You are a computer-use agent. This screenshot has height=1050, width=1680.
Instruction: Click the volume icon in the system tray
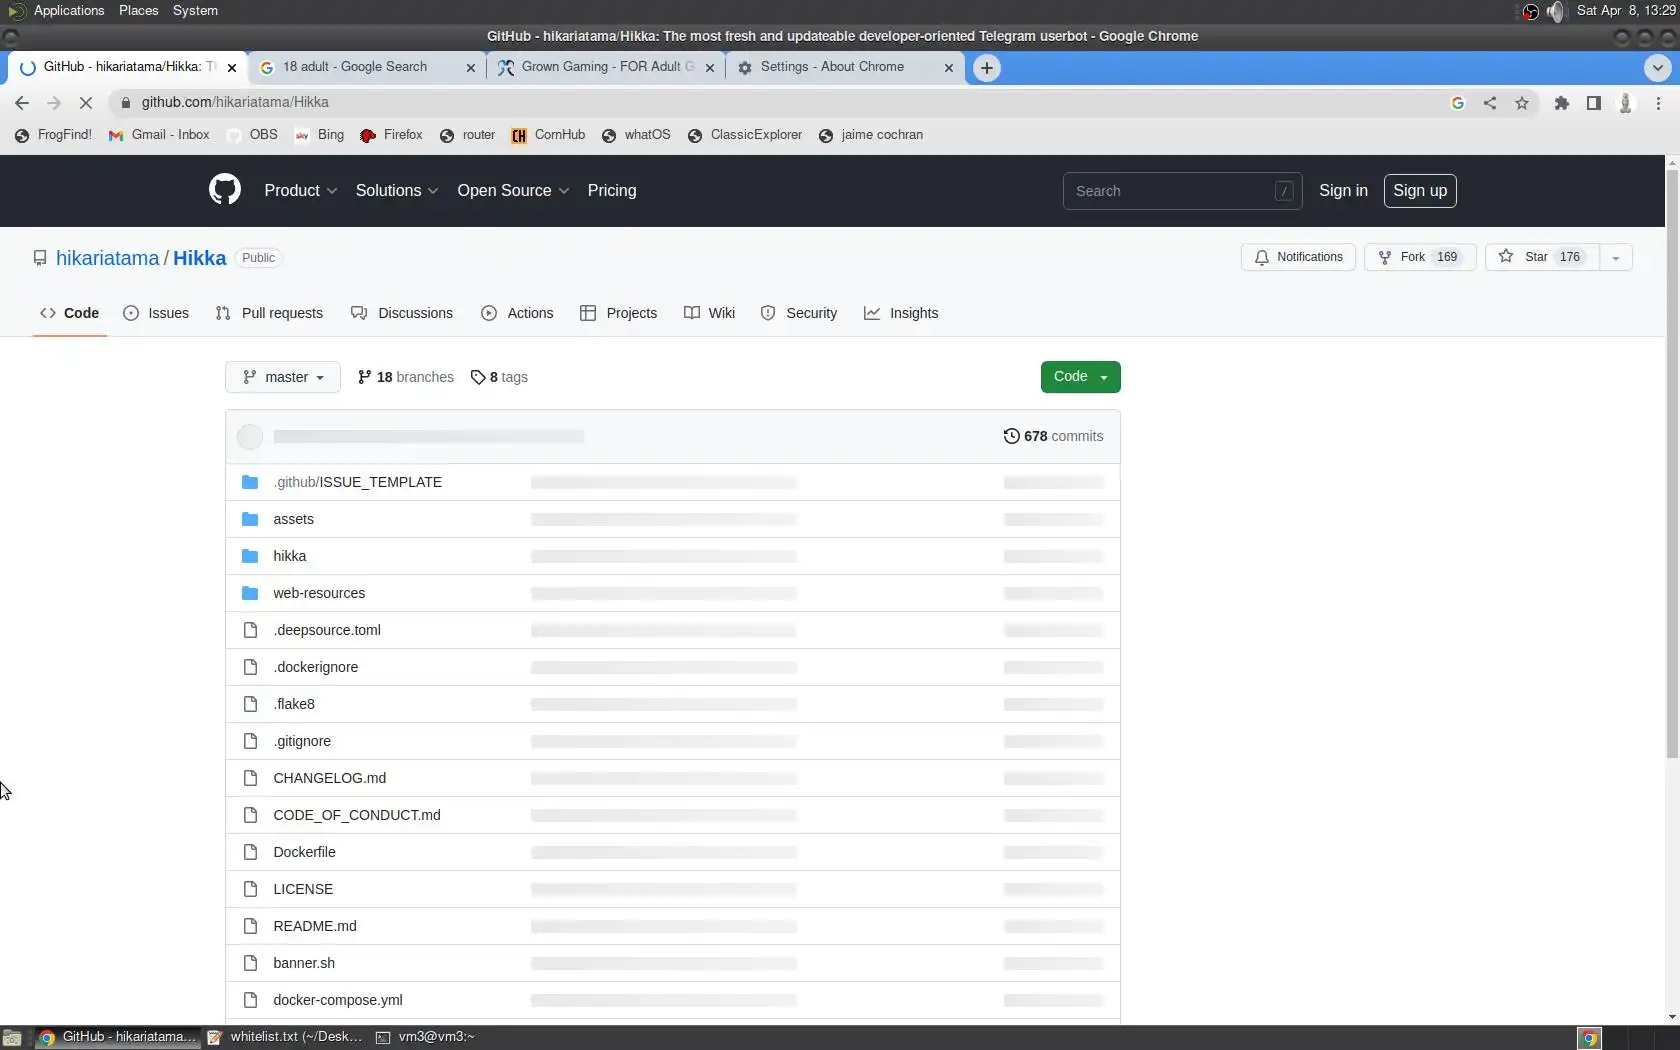coord(1555,11)
